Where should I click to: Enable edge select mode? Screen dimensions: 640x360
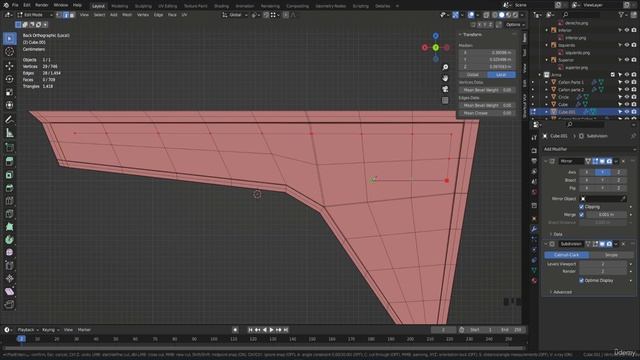[65, 15]
